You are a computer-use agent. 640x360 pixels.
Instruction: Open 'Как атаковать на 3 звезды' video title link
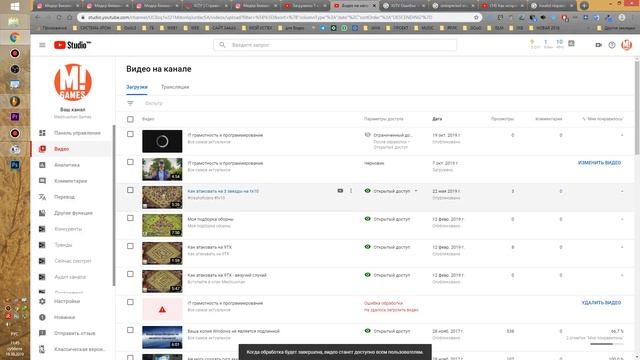223,191
